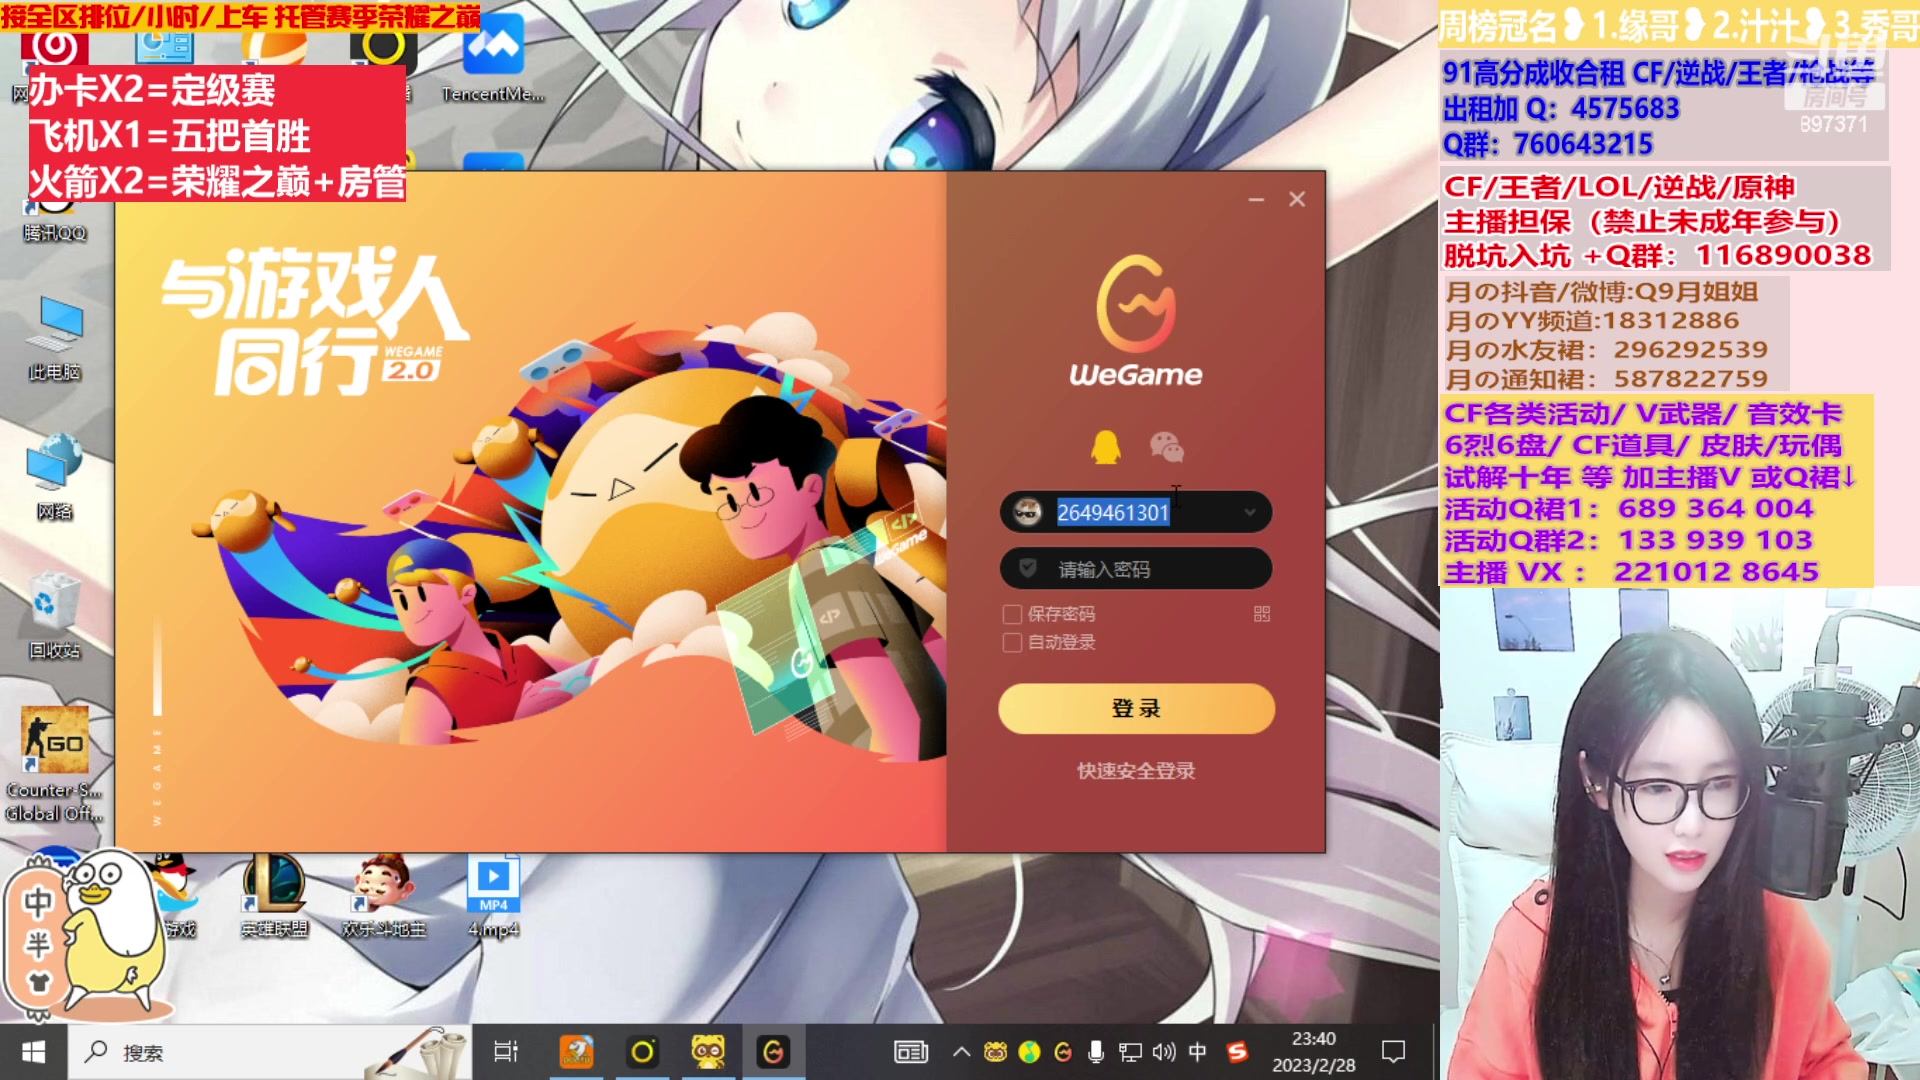Close the WeGame login window
This screenshot has width=1920, height=1080.
tap(1297, 199)
